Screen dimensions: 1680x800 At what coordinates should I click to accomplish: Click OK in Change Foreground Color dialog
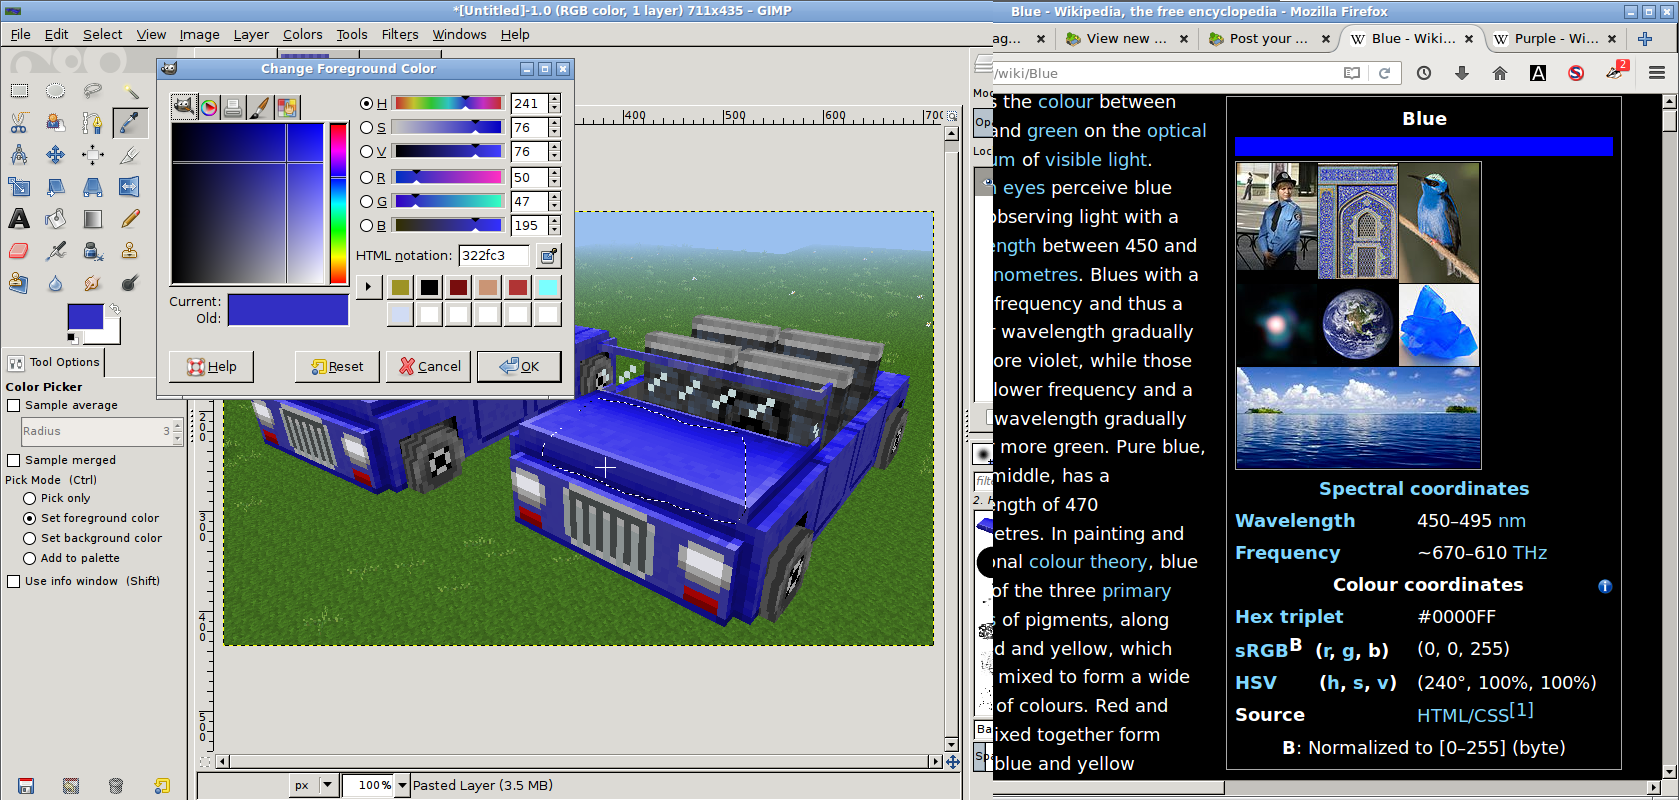point(518,366)
